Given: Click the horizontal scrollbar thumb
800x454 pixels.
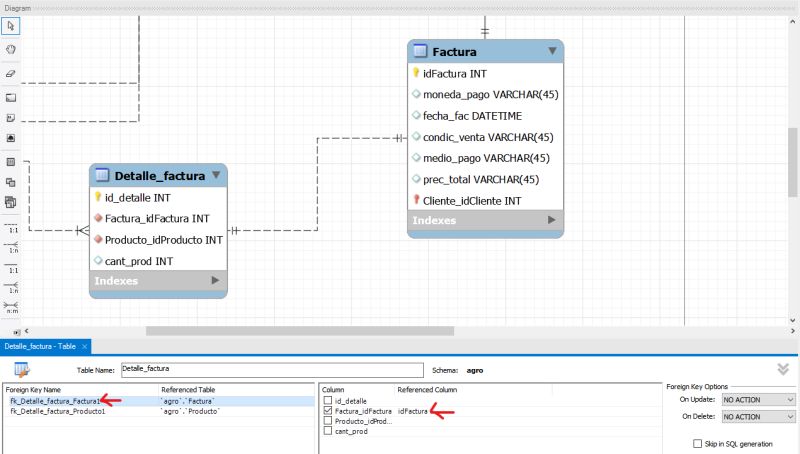Looking at the screenshot, I should (x=300, y=331).
